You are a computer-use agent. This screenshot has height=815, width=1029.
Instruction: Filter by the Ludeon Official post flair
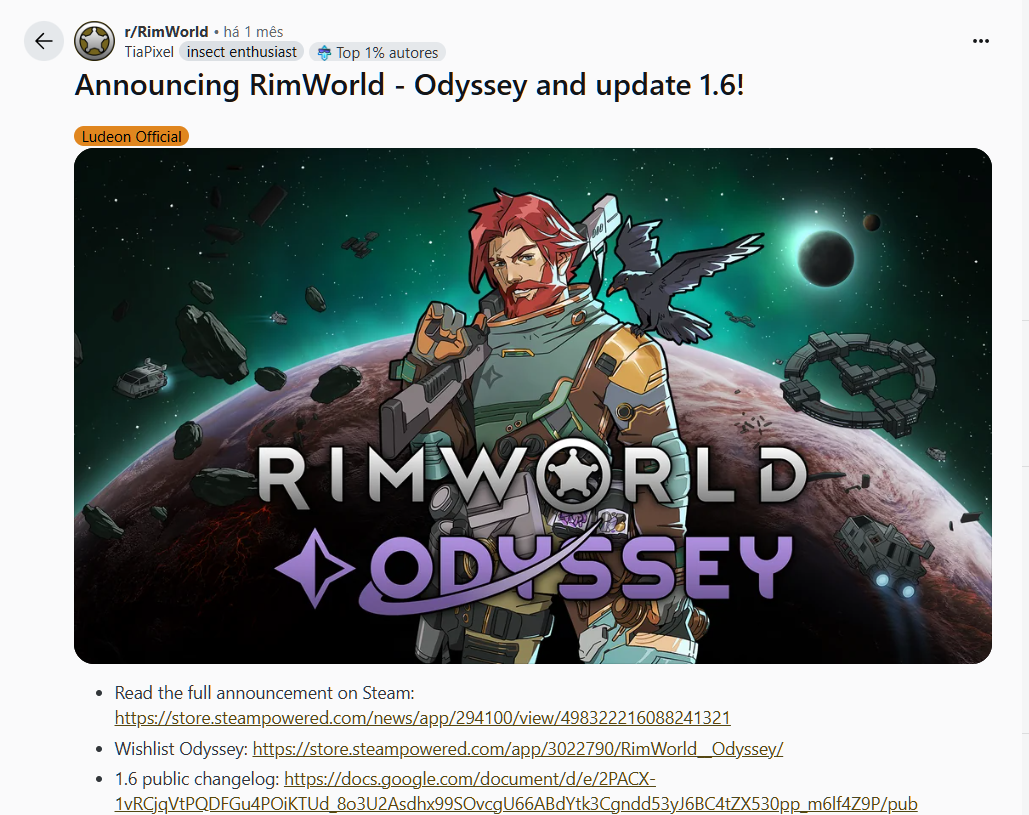[x=131, y=136]
